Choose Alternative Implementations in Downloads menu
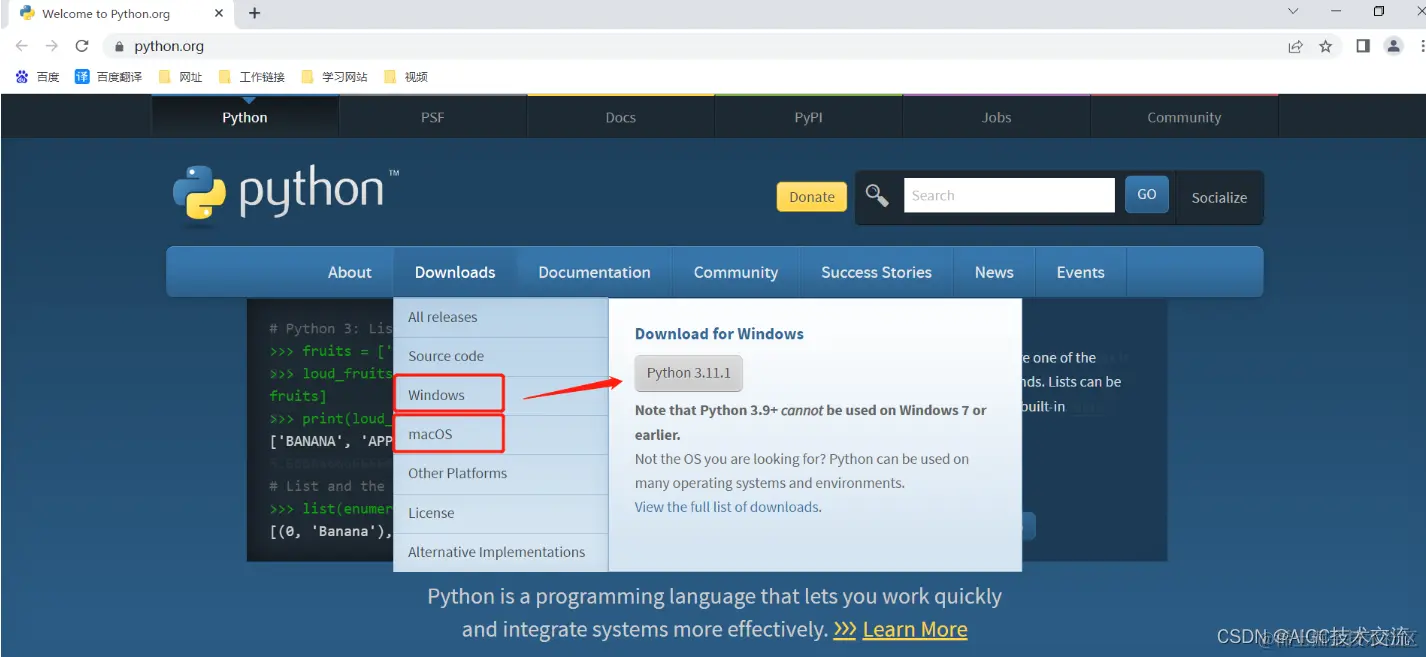 tap(501, 552)
